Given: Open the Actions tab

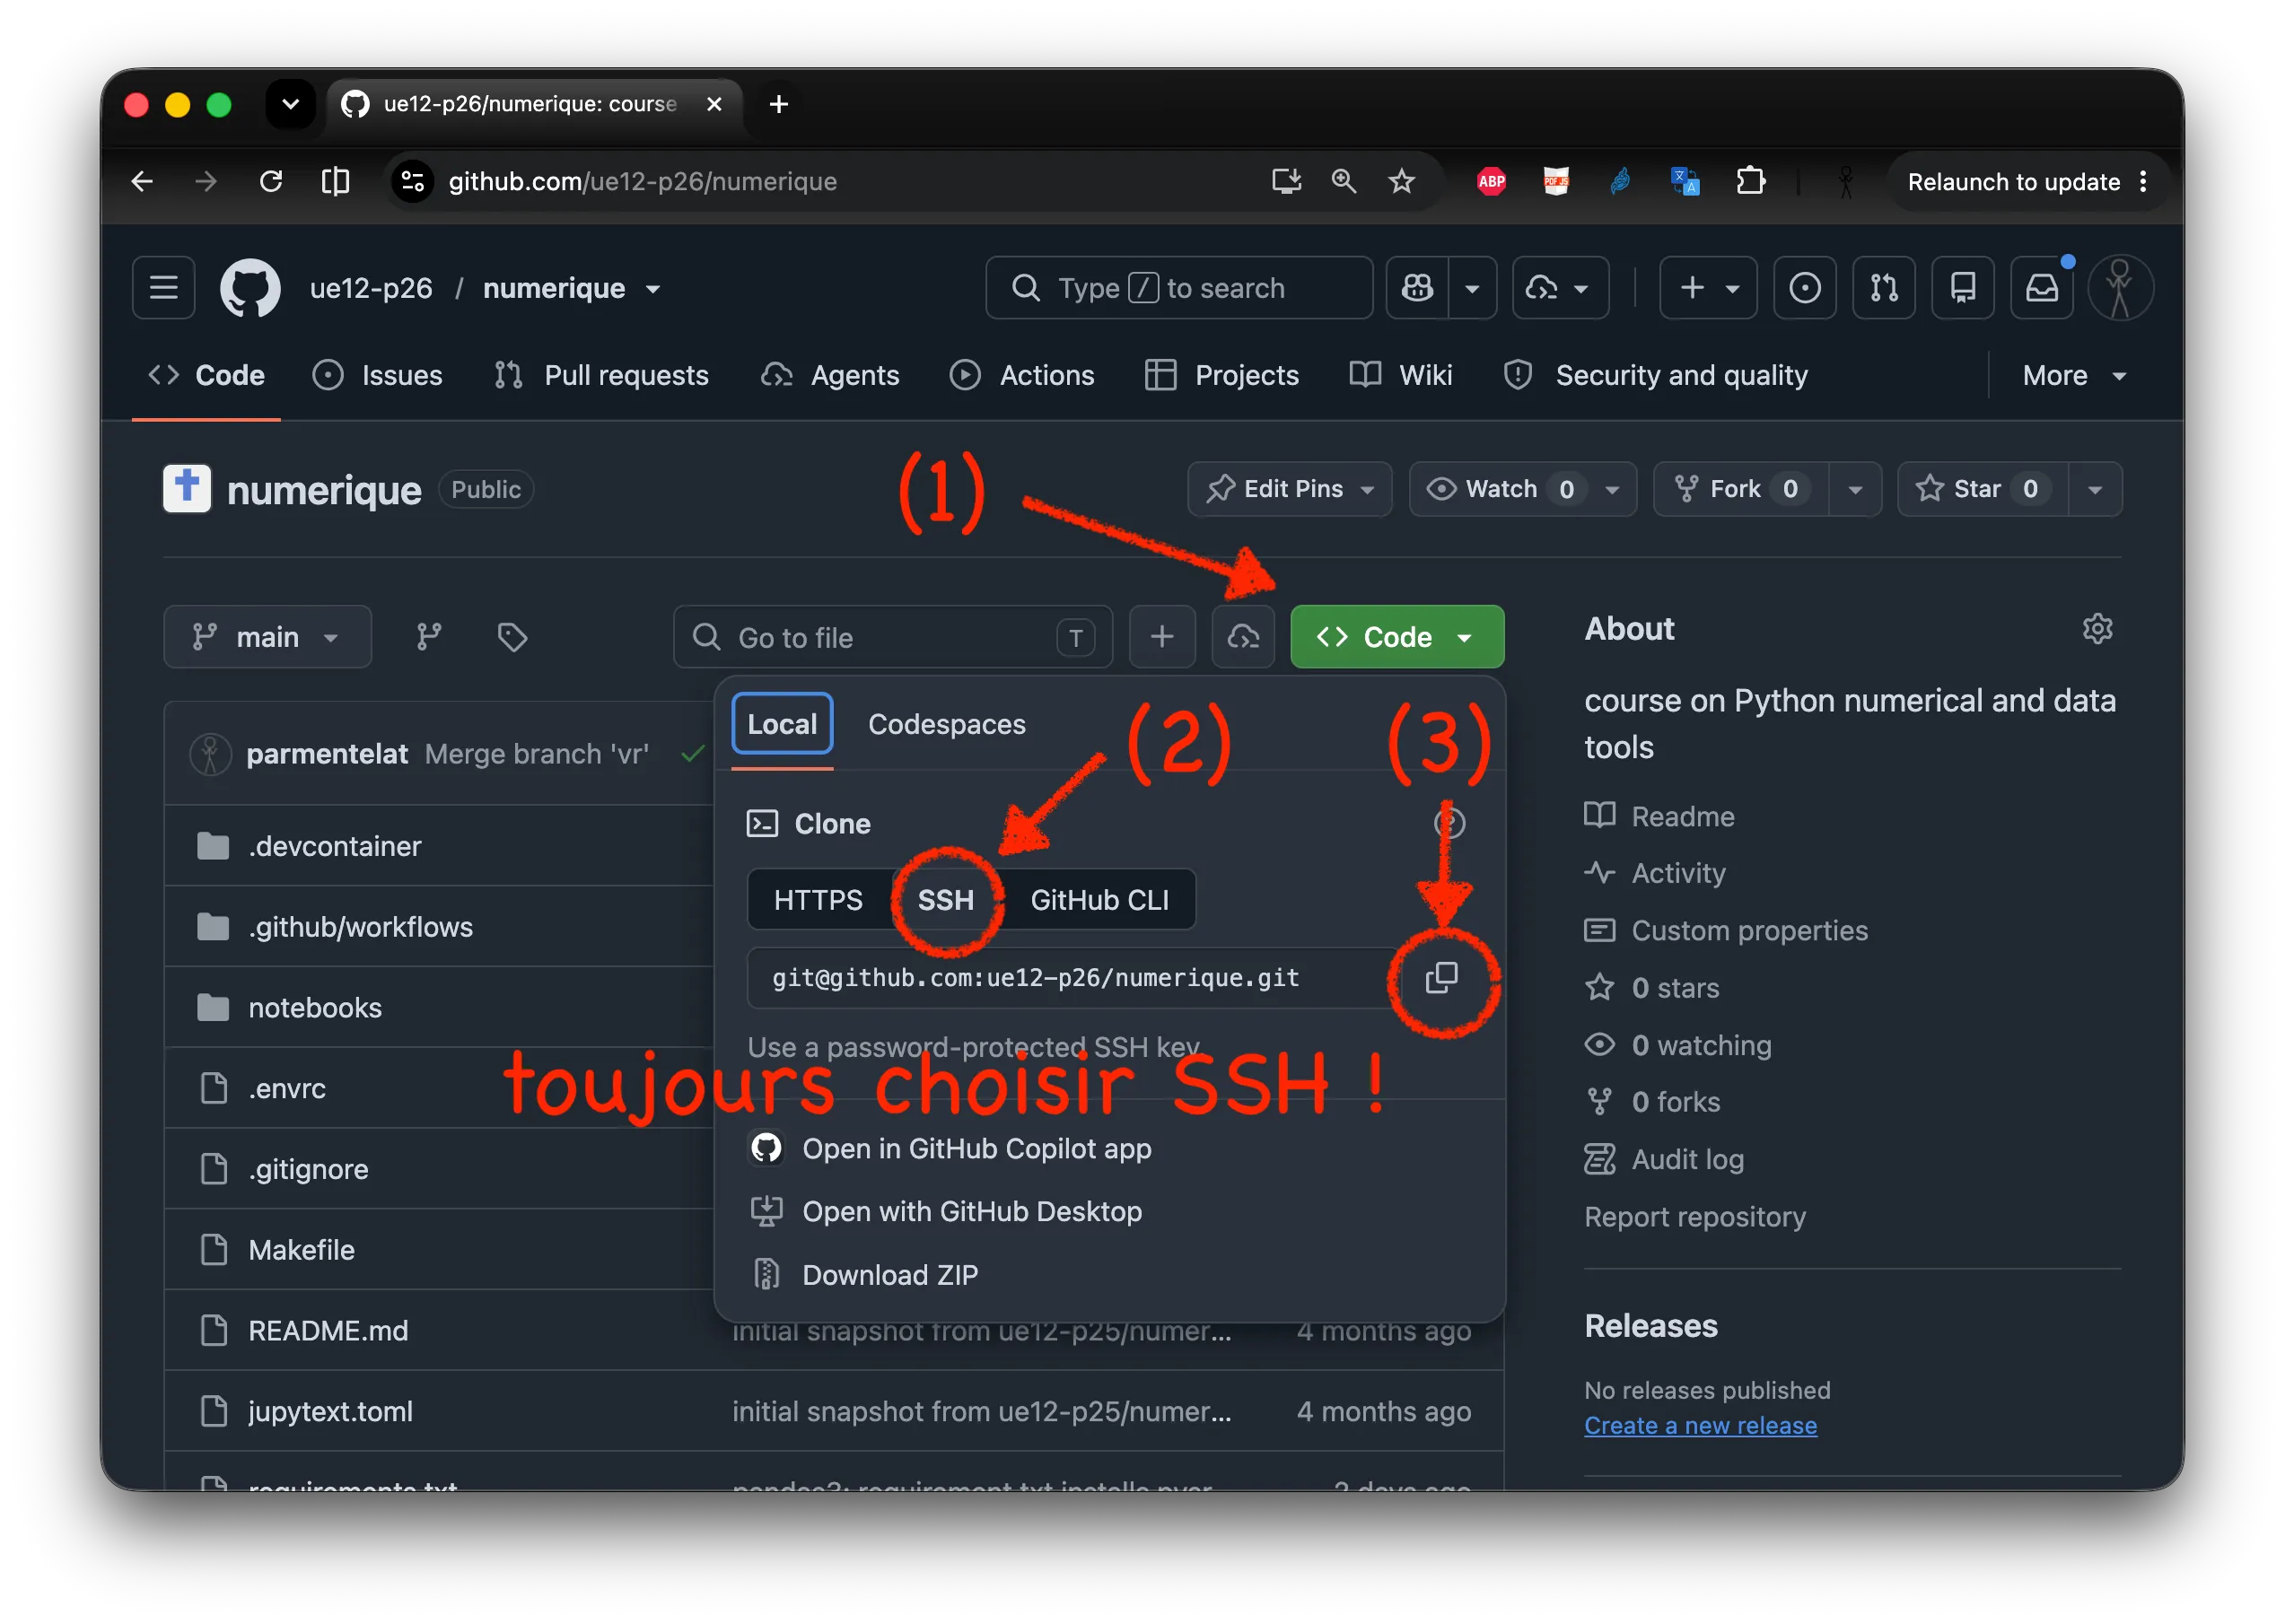Looking at the screenshot, I should pos(1022,375).
